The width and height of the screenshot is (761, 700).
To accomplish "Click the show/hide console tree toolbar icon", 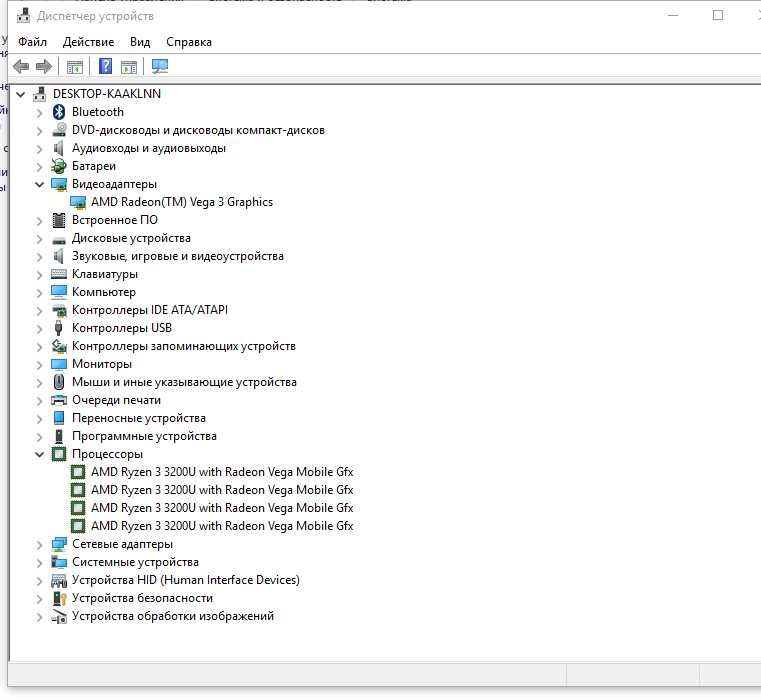I will click(x=75, y=67).
